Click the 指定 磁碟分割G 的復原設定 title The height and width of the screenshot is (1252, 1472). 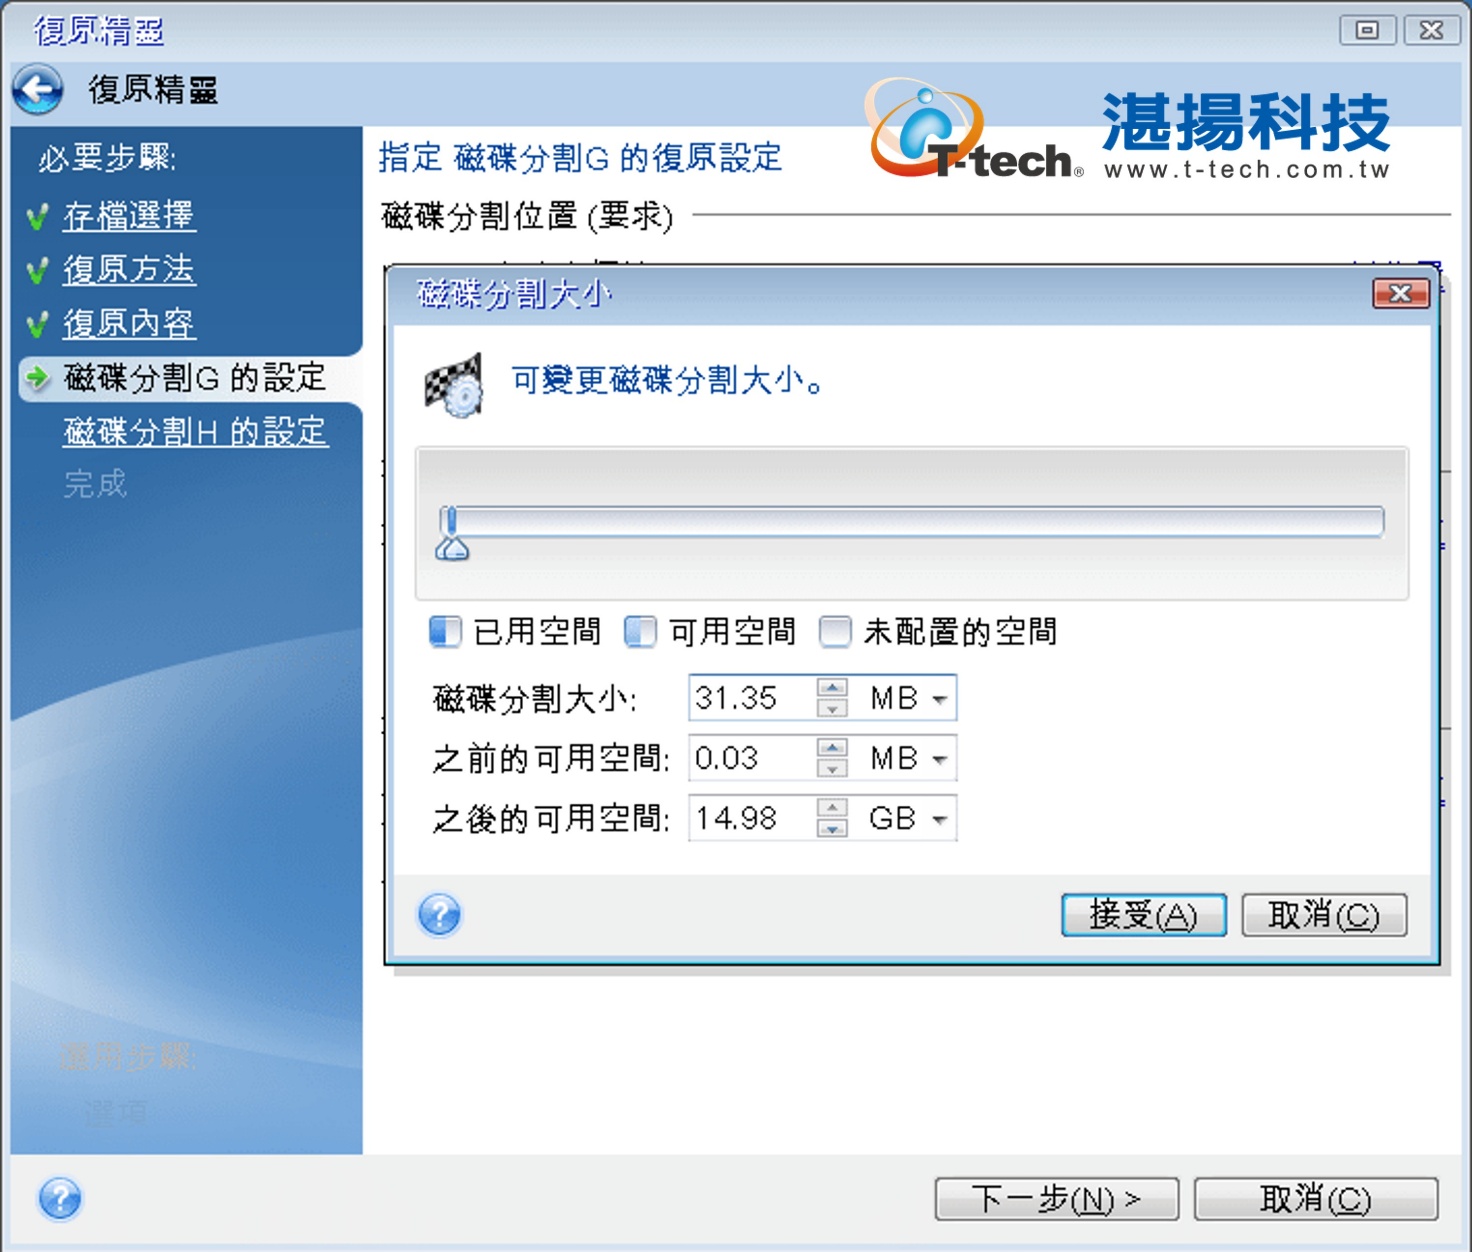click(580, 158)
